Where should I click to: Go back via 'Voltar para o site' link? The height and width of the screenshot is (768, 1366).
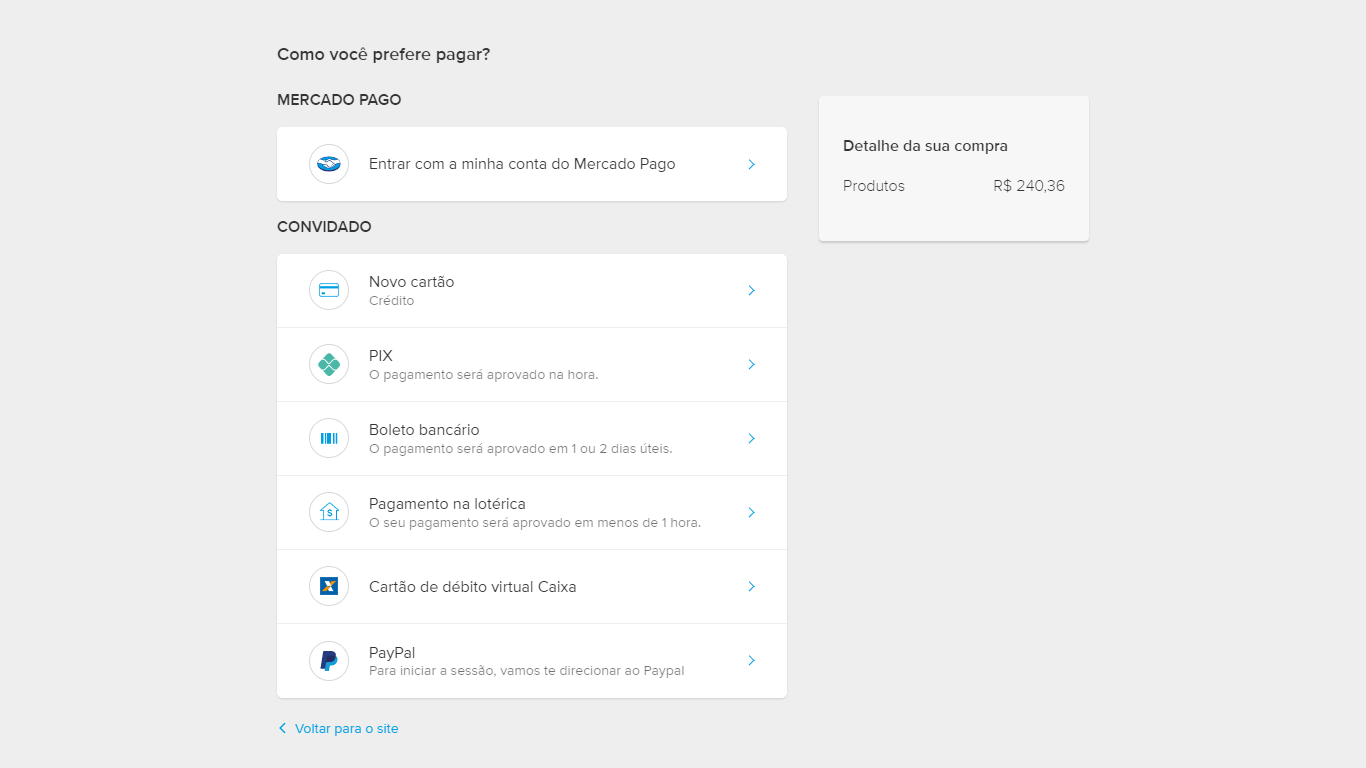[x=346, y=729]
